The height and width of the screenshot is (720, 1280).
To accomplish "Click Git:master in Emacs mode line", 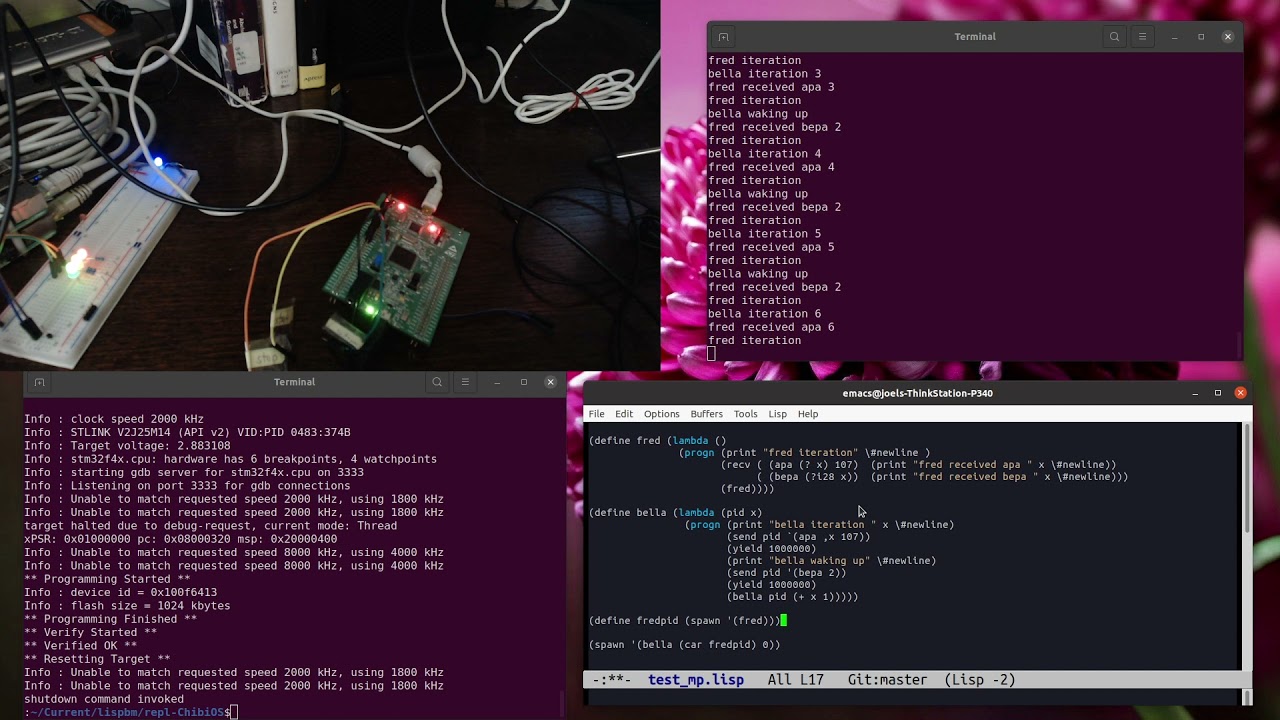I will coord(887,680).
